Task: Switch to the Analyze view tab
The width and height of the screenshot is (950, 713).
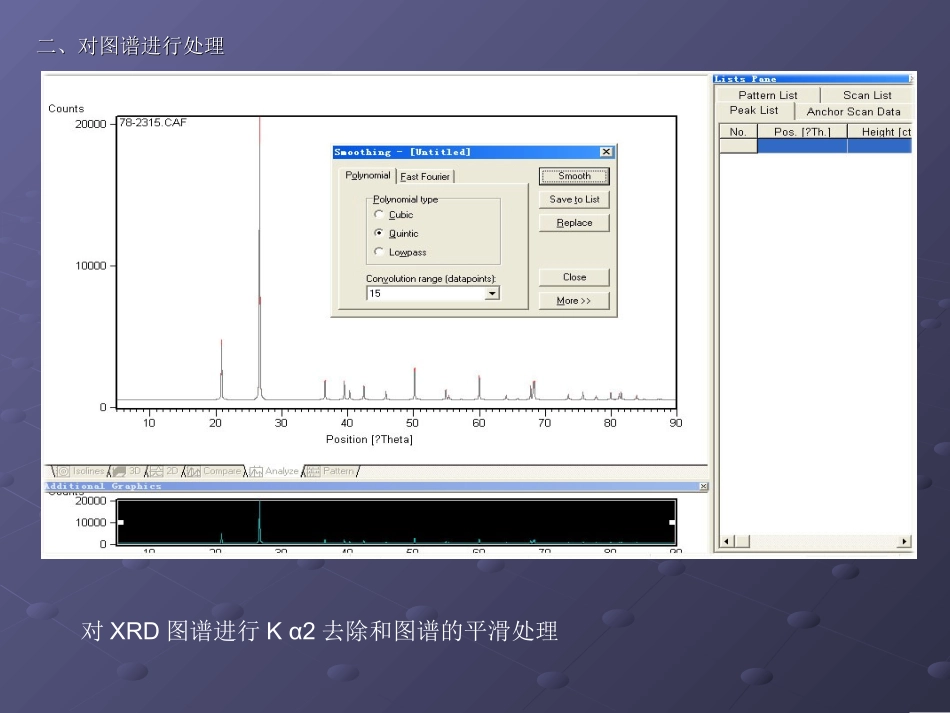Action: (275, 471)
